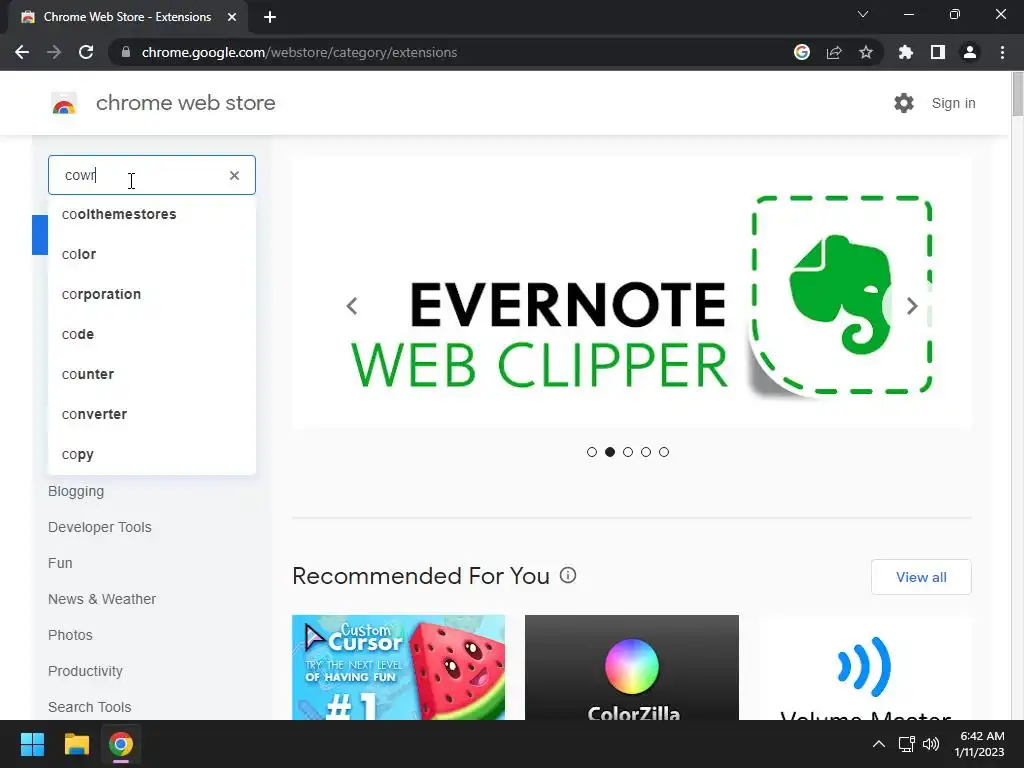1024x768 pixels.
Task: Open the Chrome profile menu
Action: 970,52
